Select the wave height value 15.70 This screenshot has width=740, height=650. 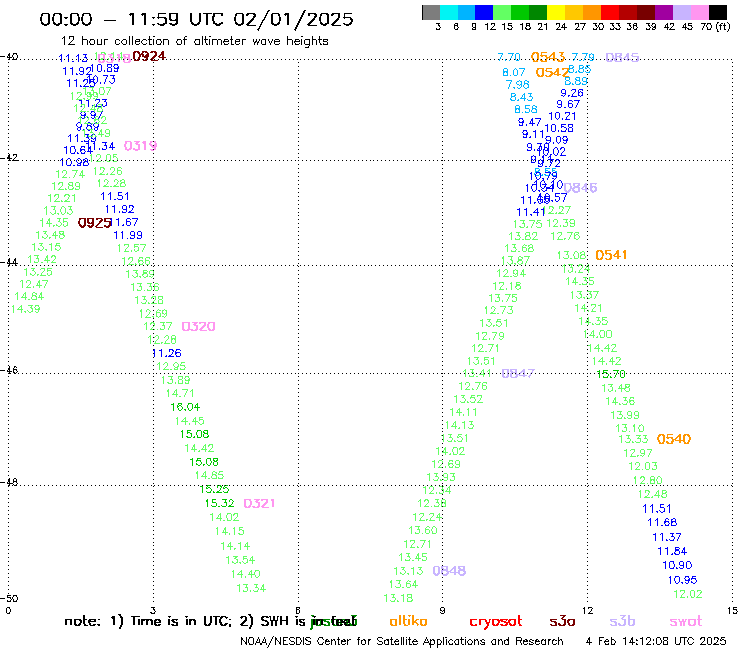[x=611, y=374]
